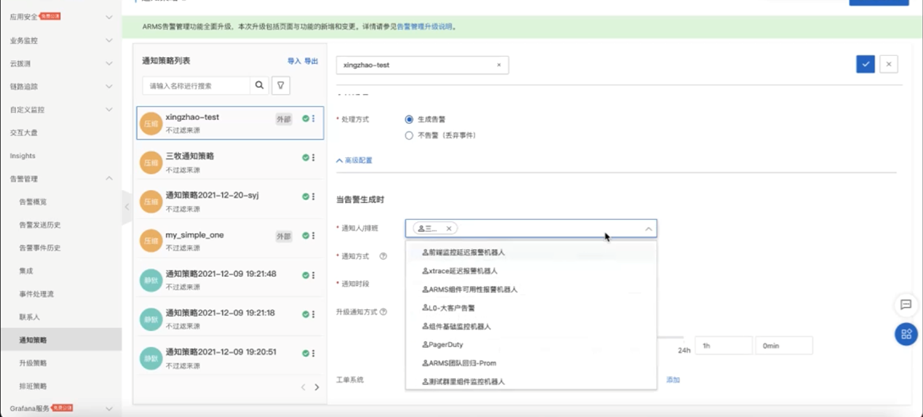Viewport: 923px width, 417px height.
Task: Expand 应用安全 sidebar section
Action: pos(109,17)
